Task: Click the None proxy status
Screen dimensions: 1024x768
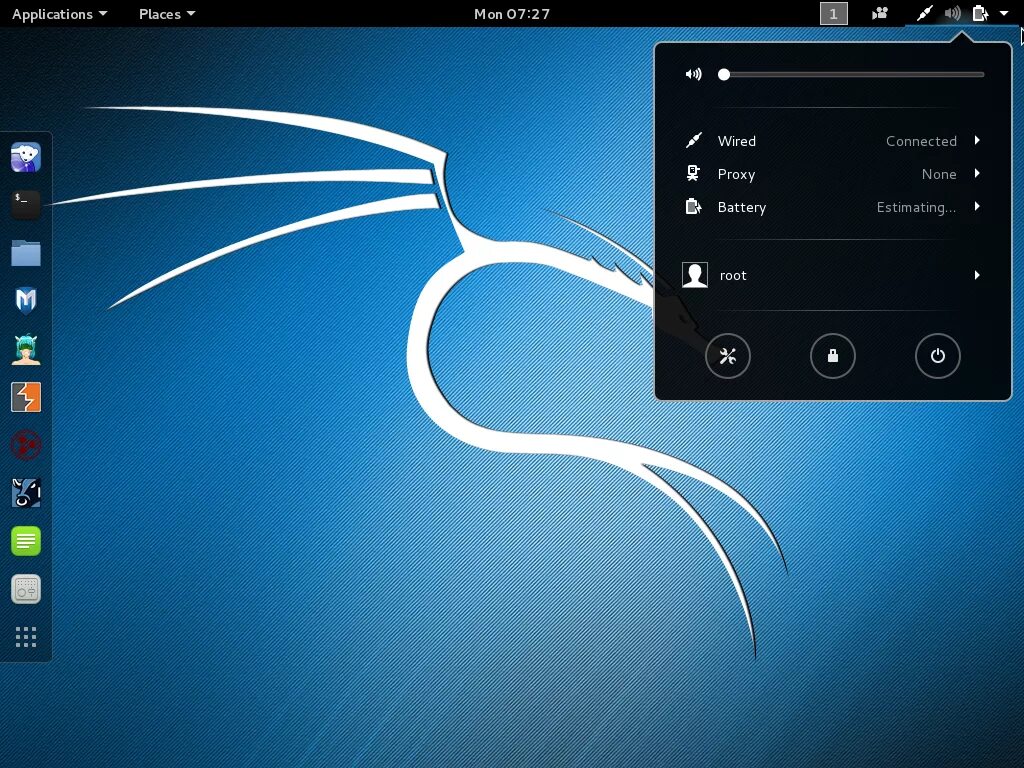Action: (x=938, y=174)
